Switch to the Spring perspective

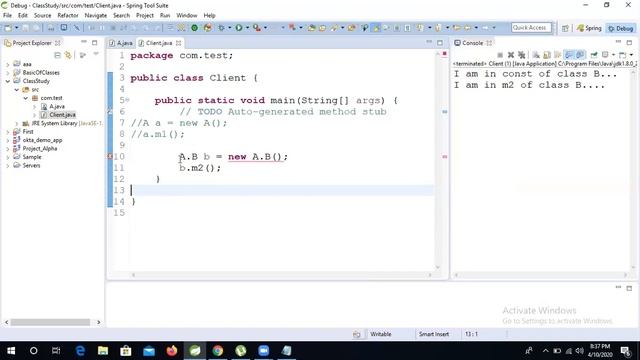pos(589,28)
